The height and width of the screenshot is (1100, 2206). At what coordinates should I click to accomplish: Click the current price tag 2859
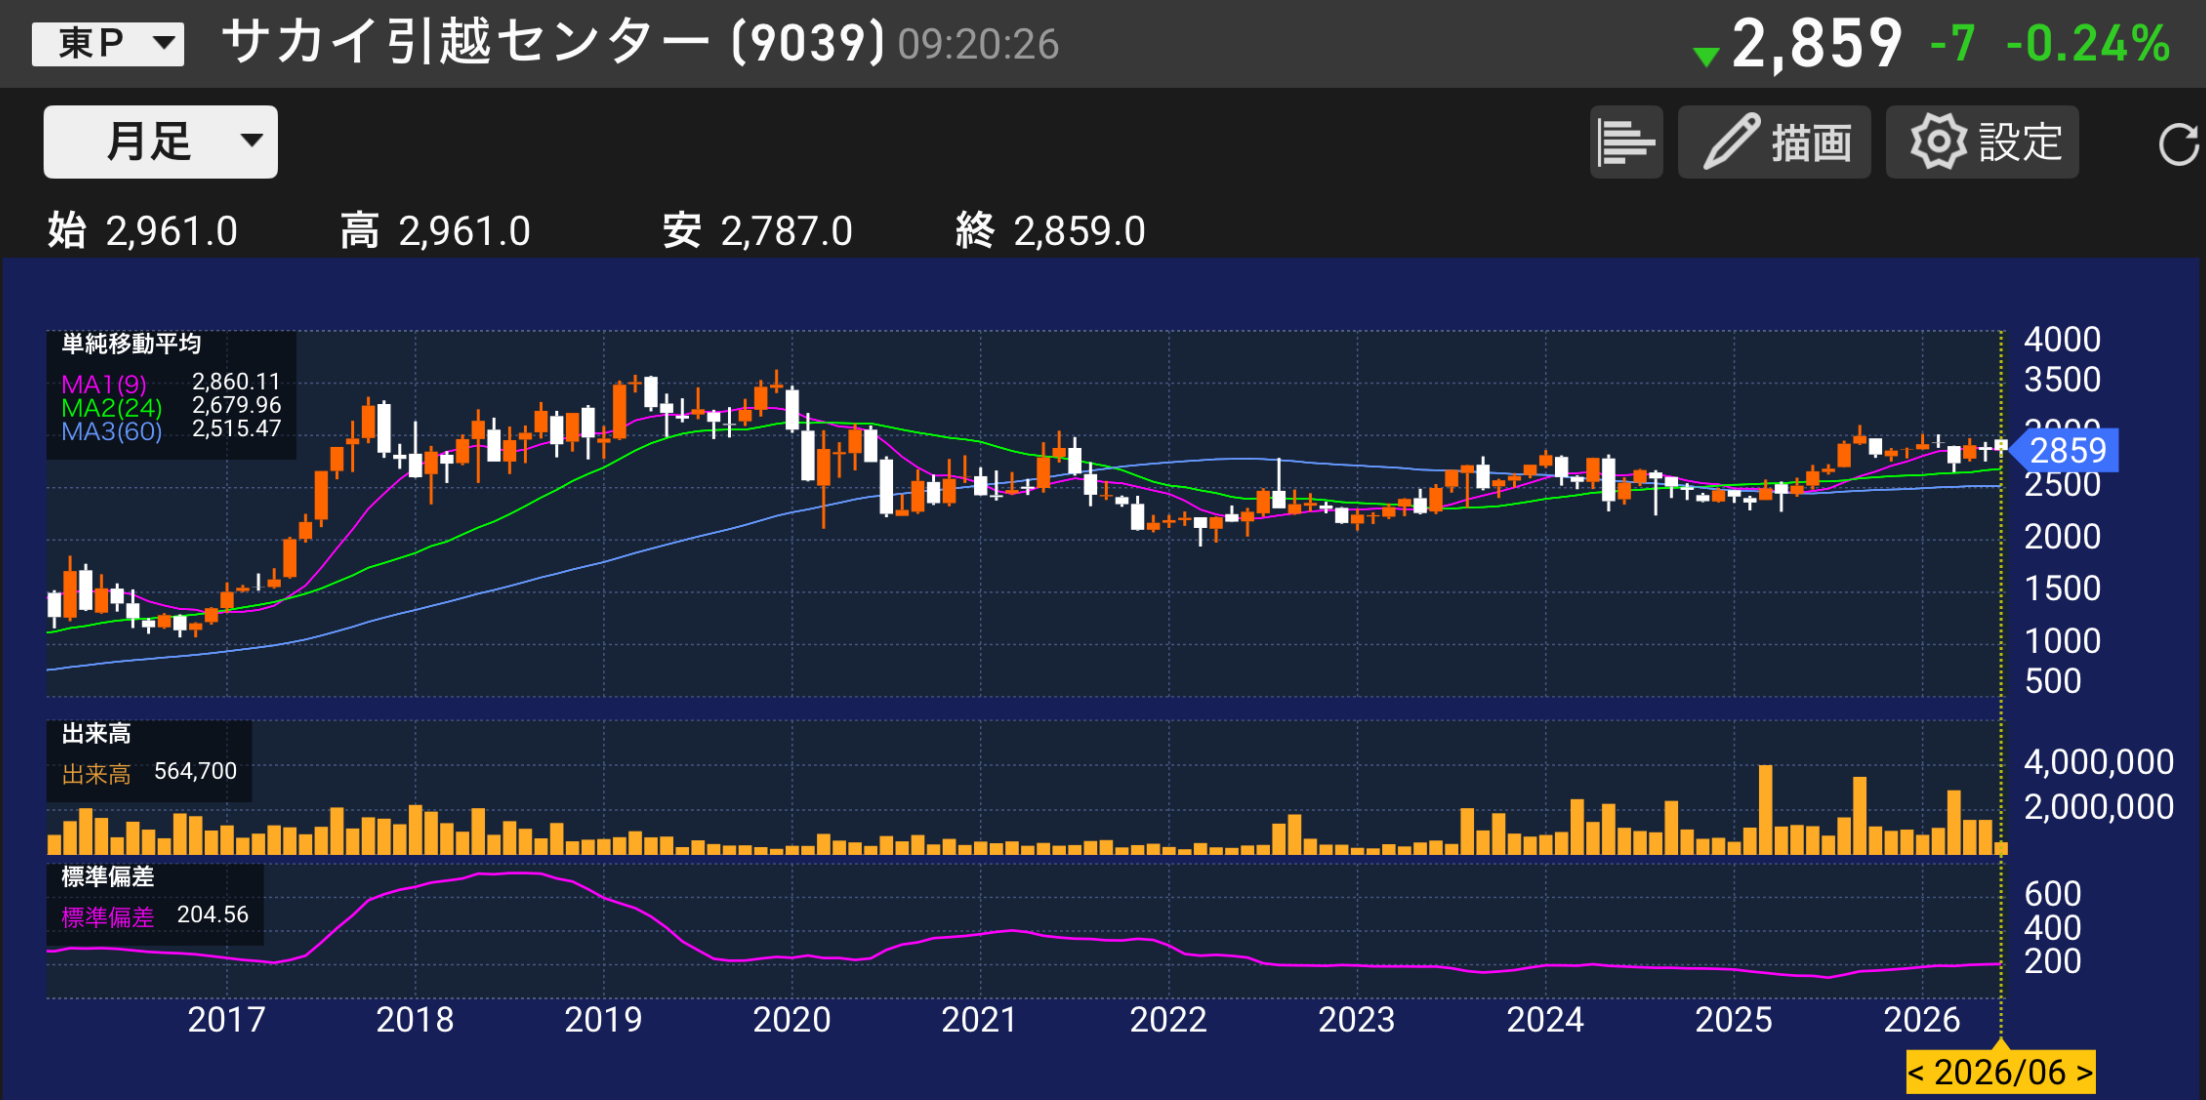tap(2064, 451)
